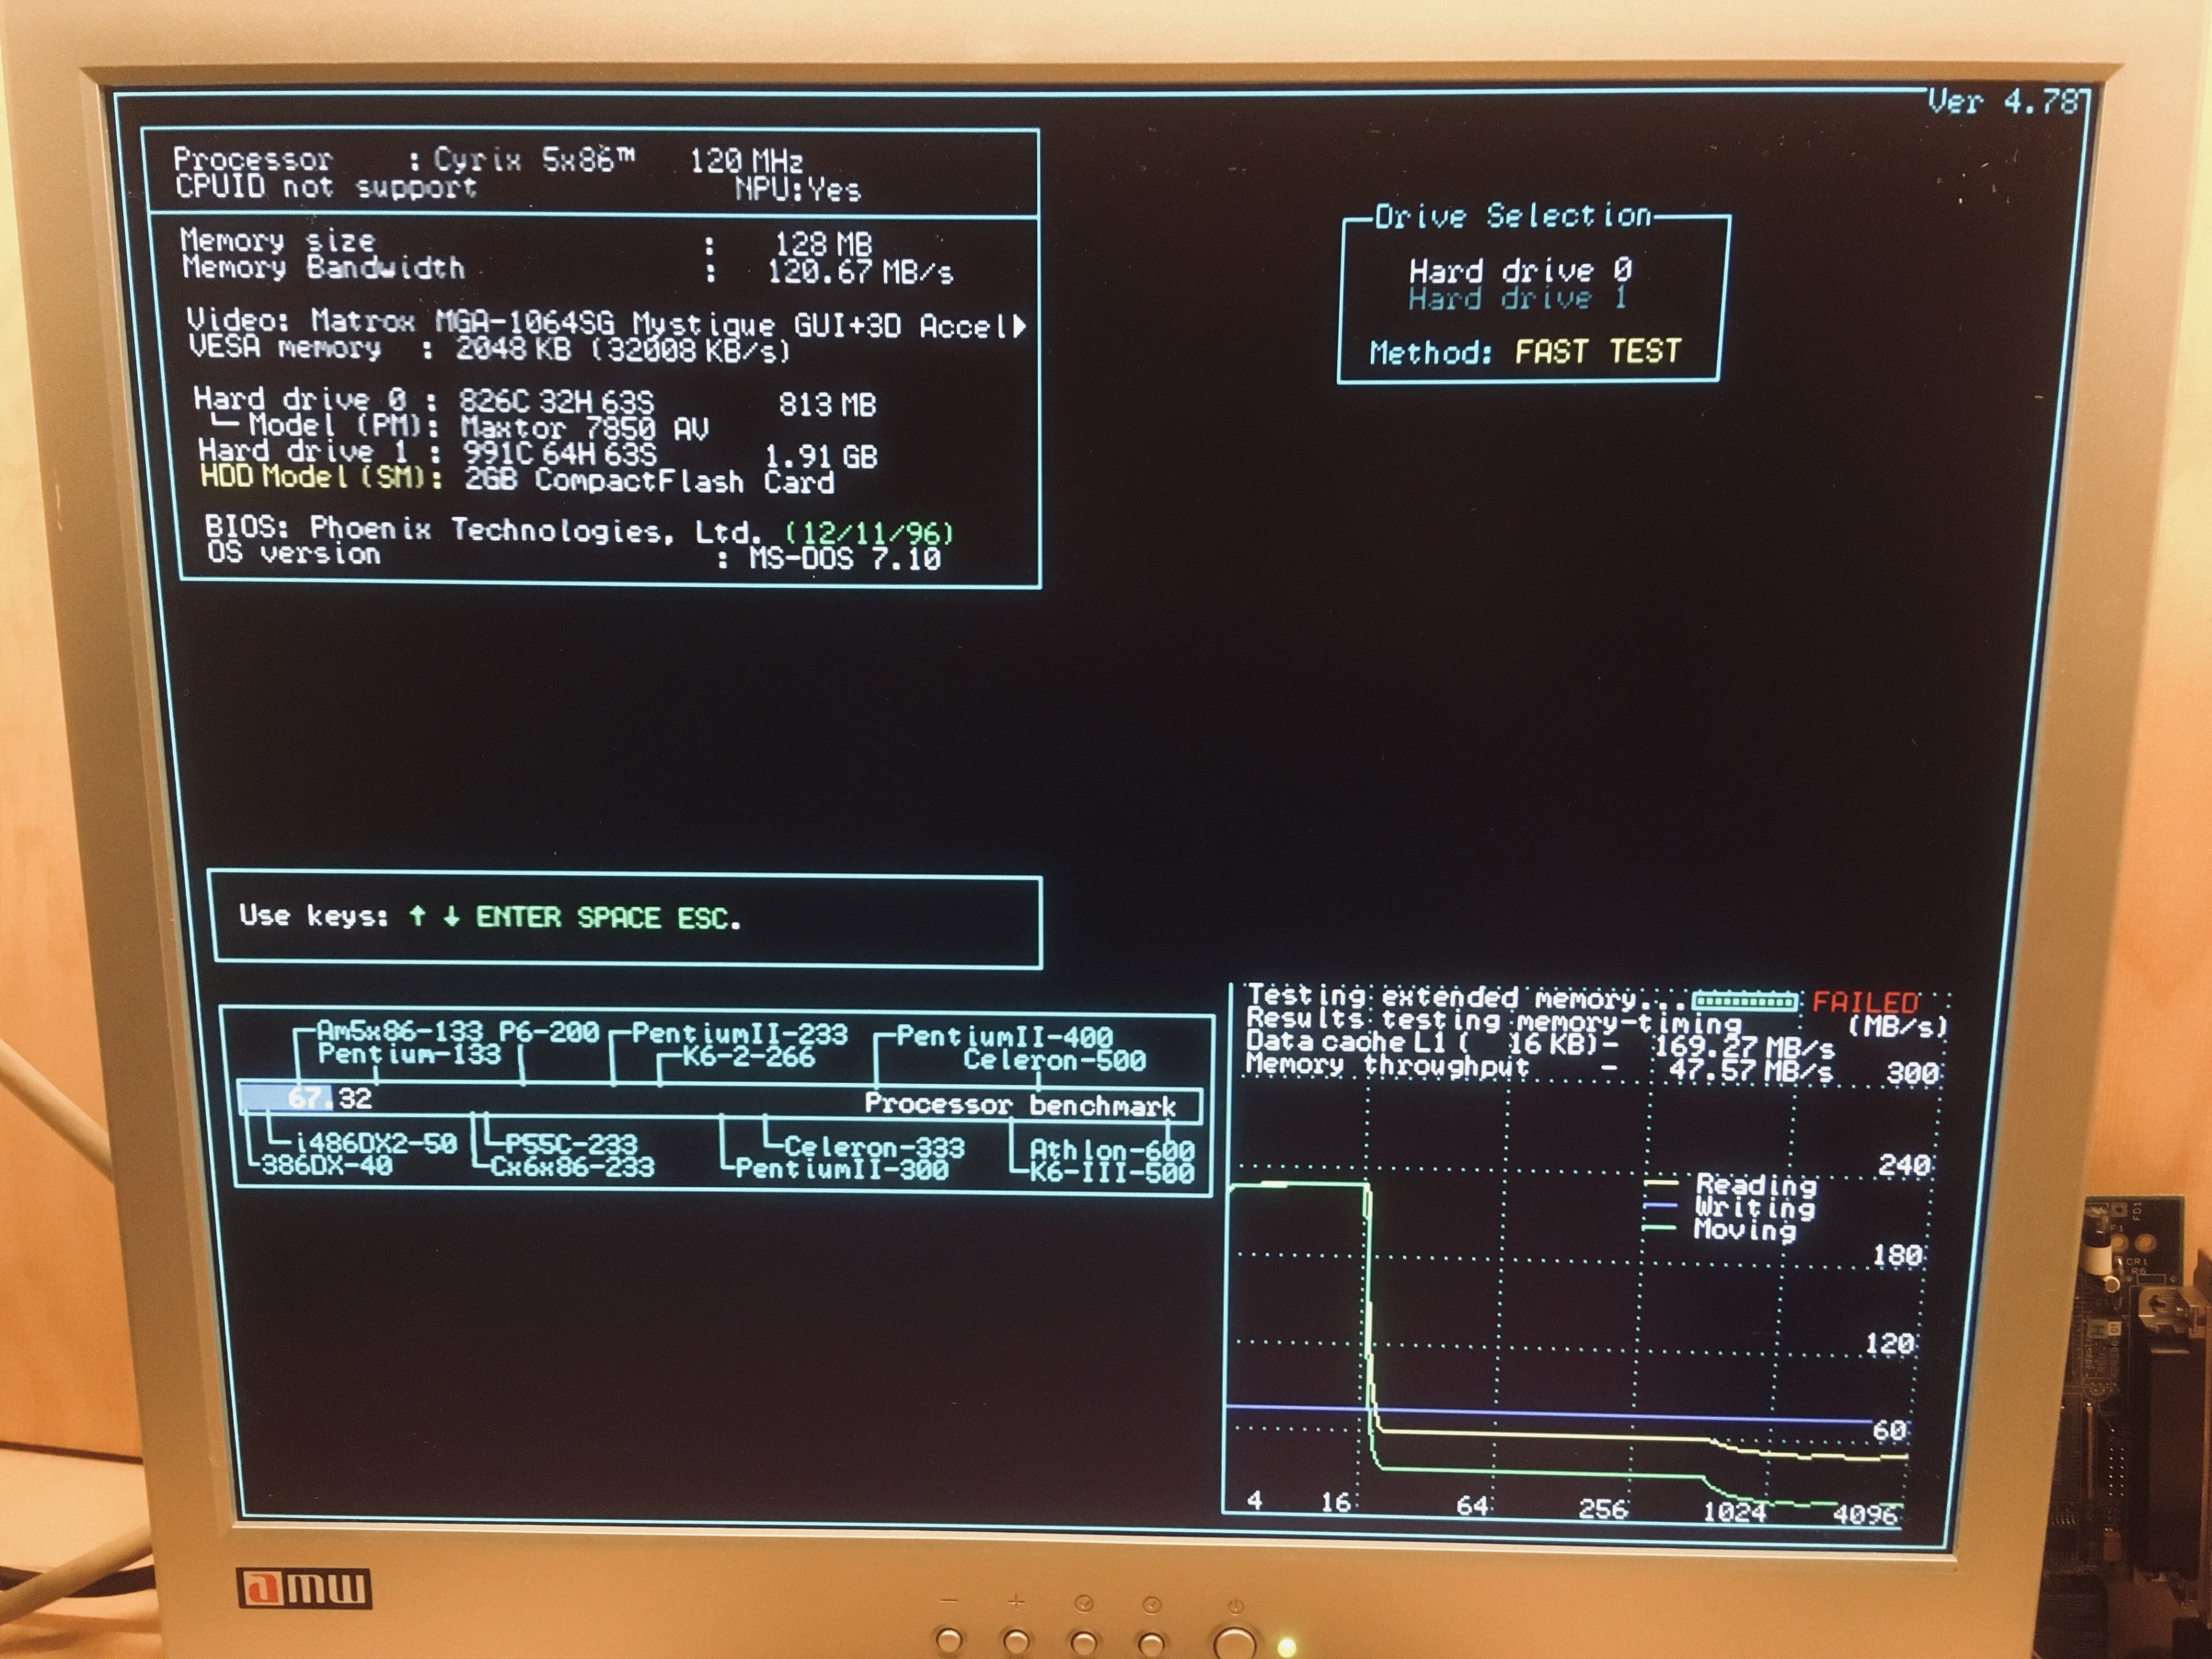Click the Pentium-133 benchmark marker label
Screen dimensions: 2212x1659
click(409, 1054)
